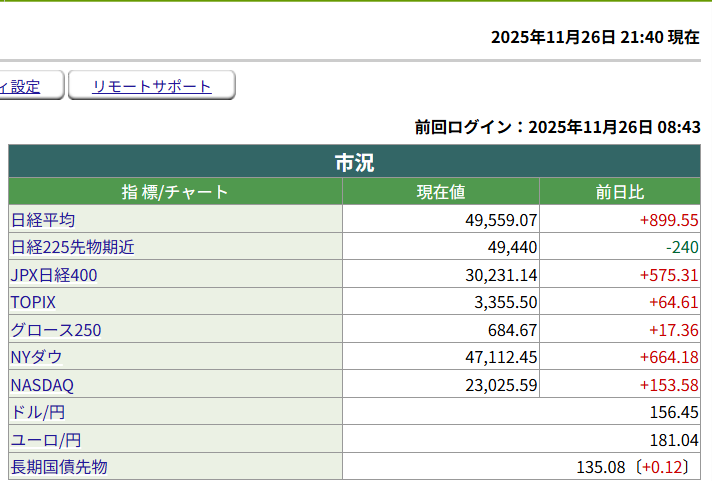Click the 市況 table title header

(x=354, y=162)
